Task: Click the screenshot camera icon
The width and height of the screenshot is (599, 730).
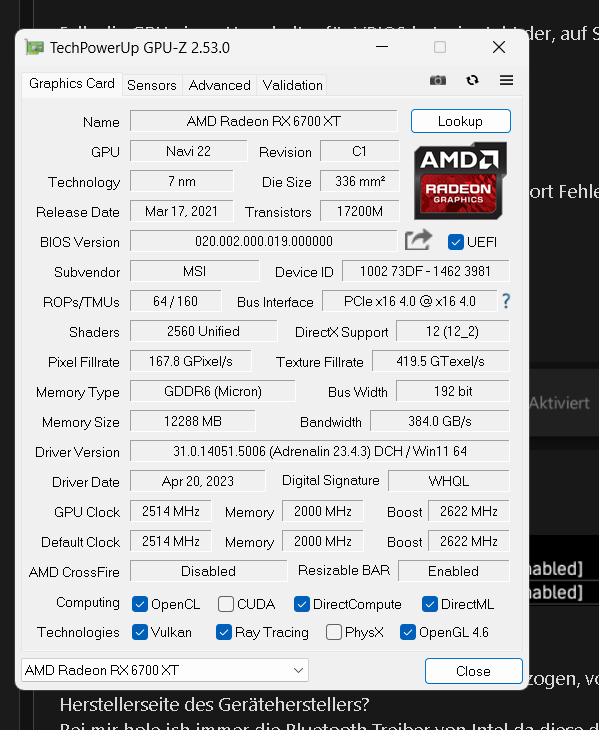Action: pos(437,80)
